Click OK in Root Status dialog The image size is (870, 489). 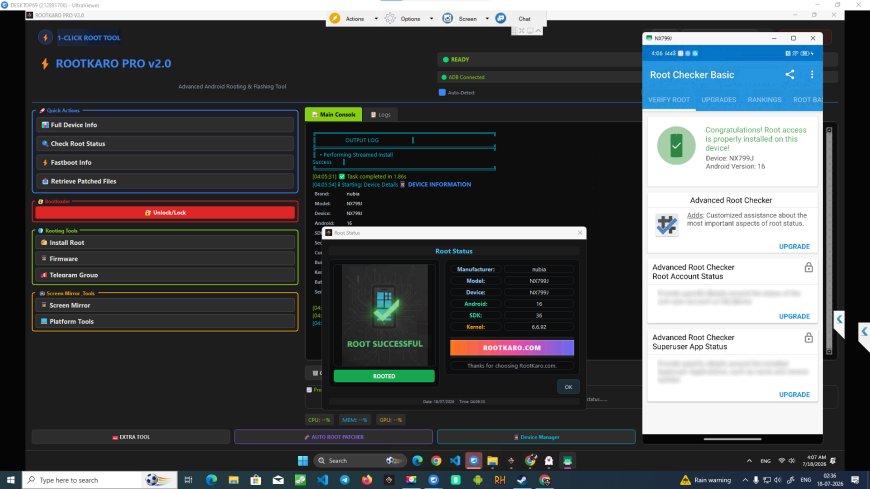click(568, 387)
